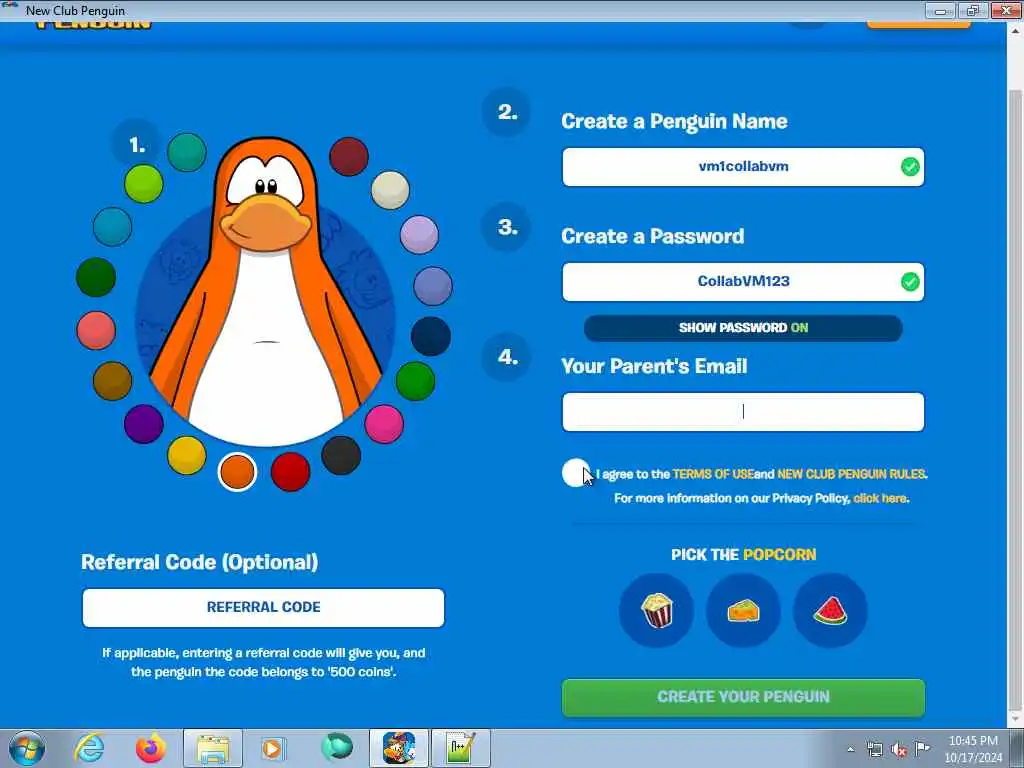Choose the salmon pink penguin color
This screenshot has height=768, width=1024.
click(96, 330)
